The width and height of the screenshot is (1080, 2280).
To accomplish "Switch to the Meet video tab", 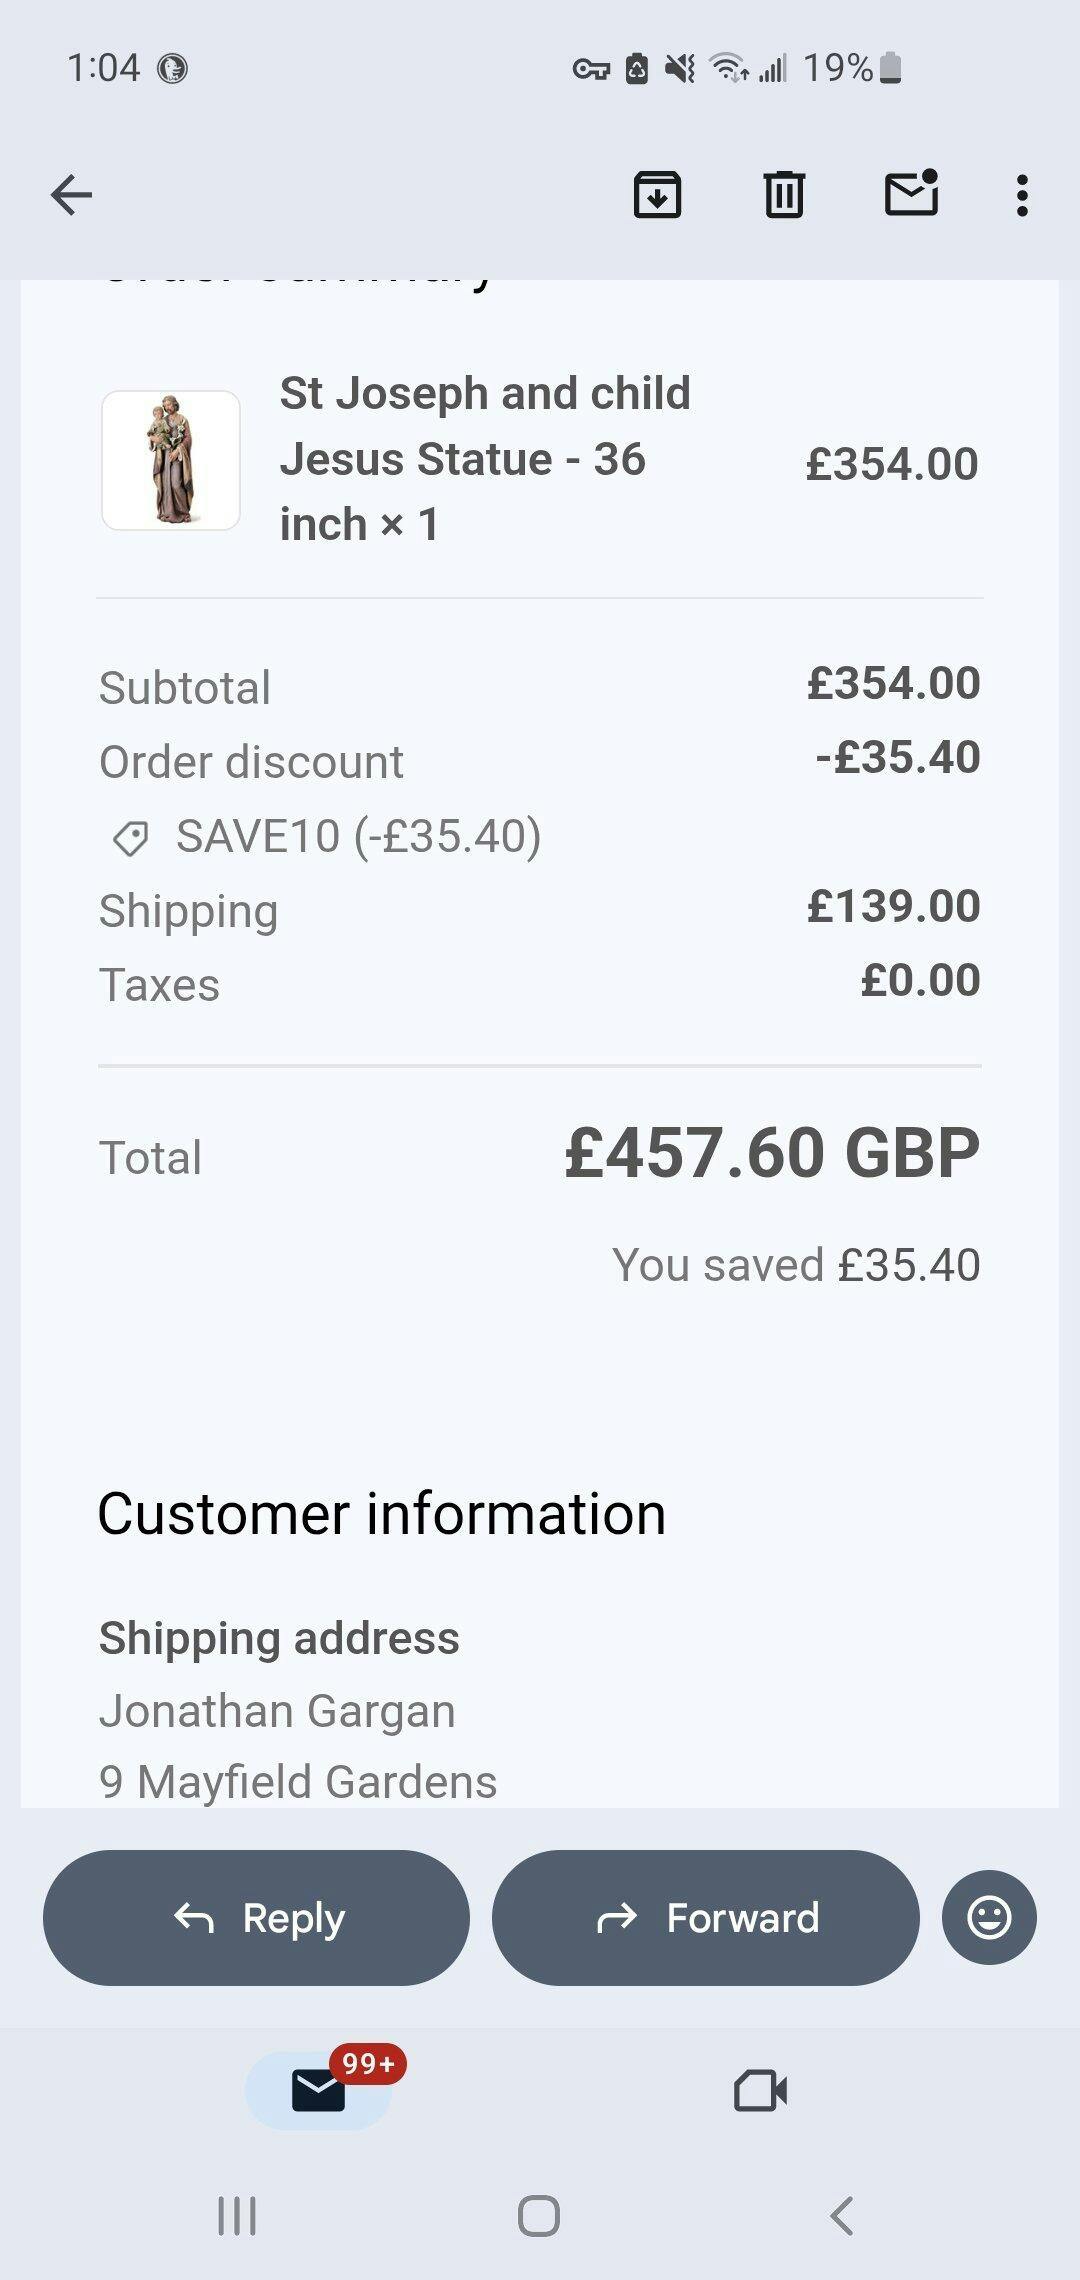I will pyautogui.click(x=760, y=2090).
